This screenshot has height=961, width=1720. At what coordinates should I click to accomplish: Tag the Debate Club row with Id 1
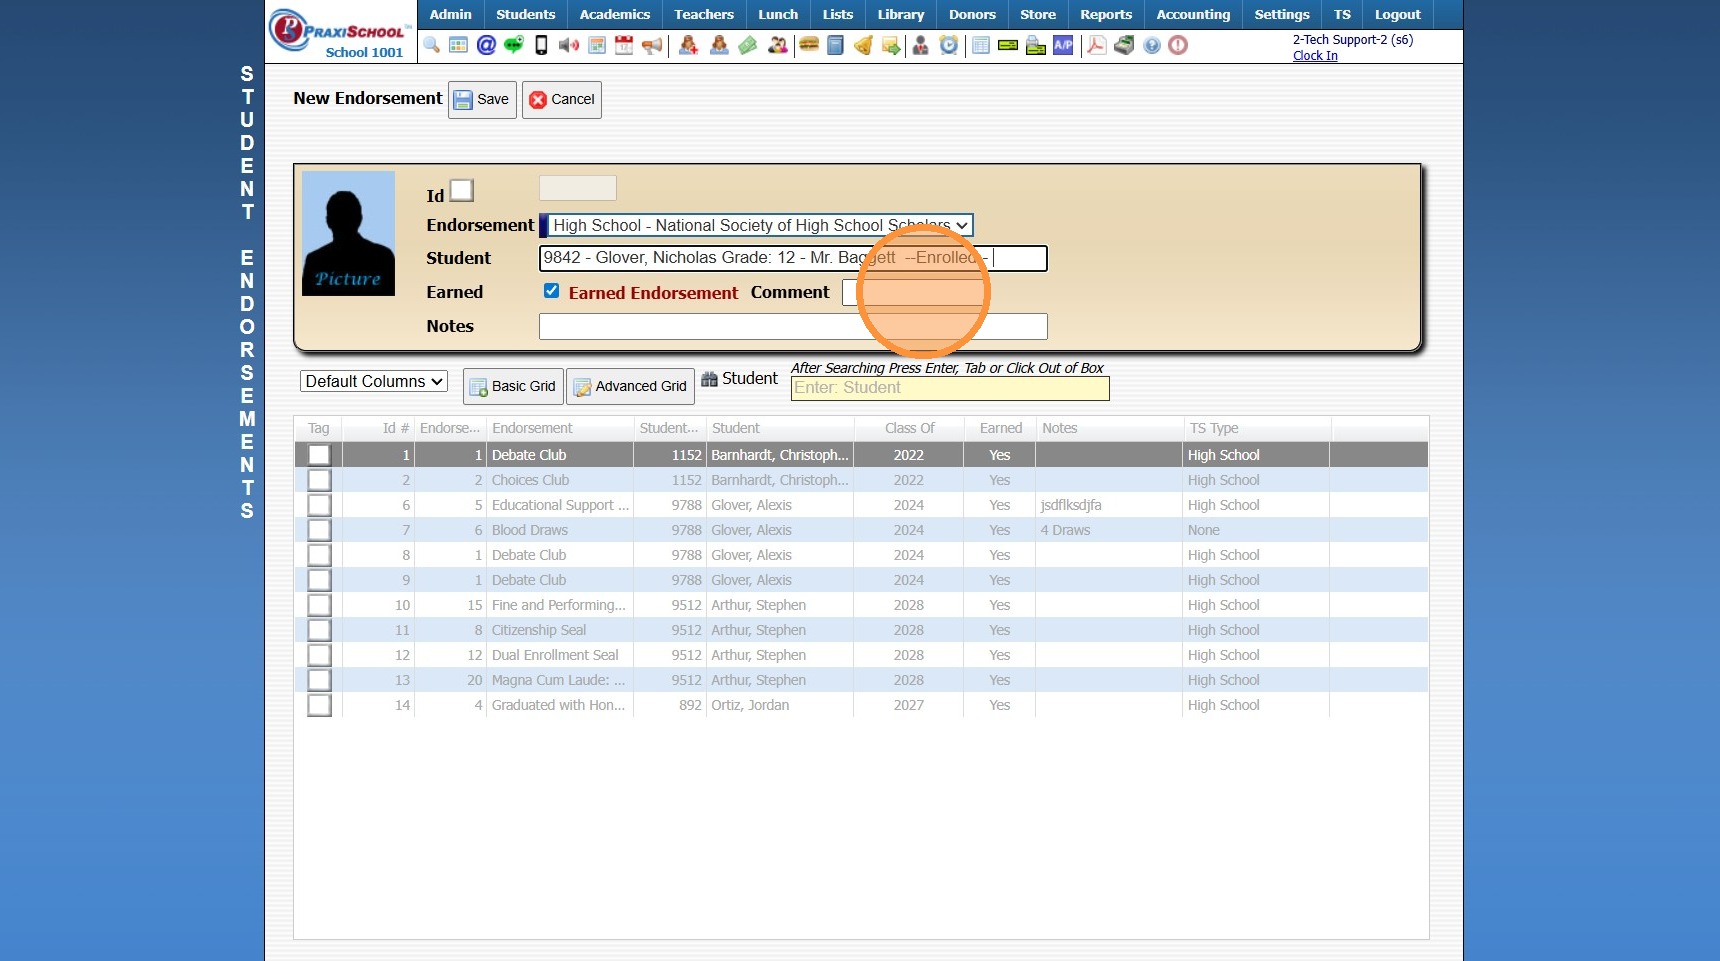[x=319, y=455]
